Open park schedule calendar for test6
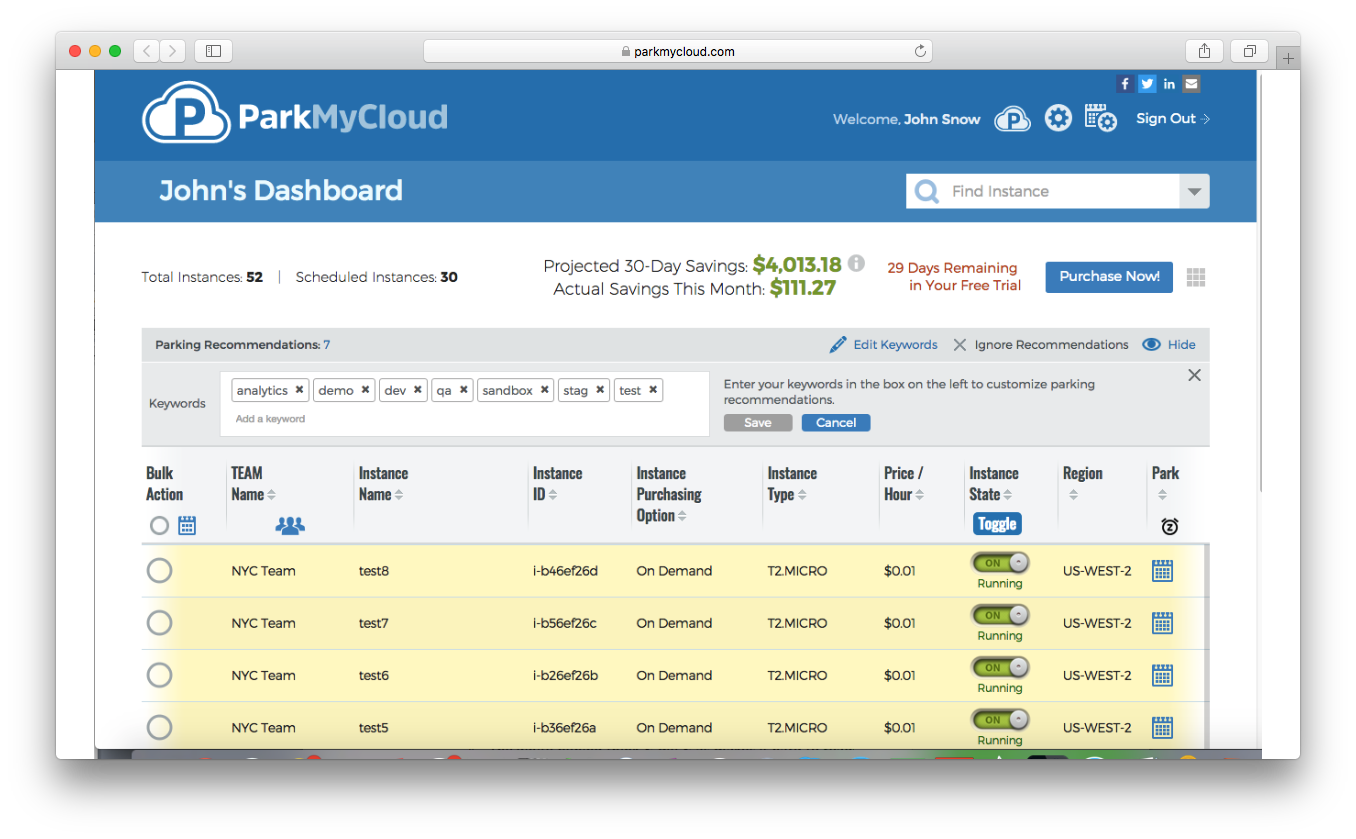The height and width of the screenshot is (839, 1356). [x=1162, y=675]
